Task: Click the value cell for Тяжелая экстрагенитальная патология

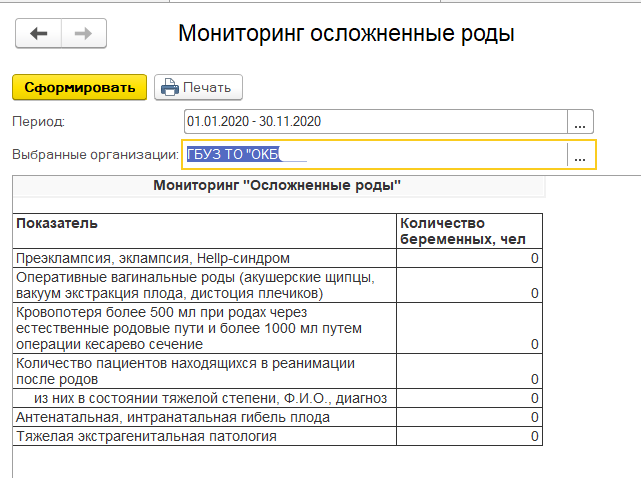Action: [469, 436]
